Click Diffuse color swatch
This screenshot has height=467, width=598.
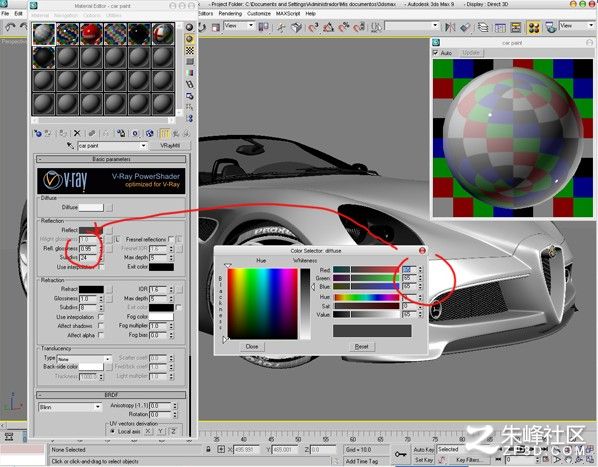[x=91, y=207]
